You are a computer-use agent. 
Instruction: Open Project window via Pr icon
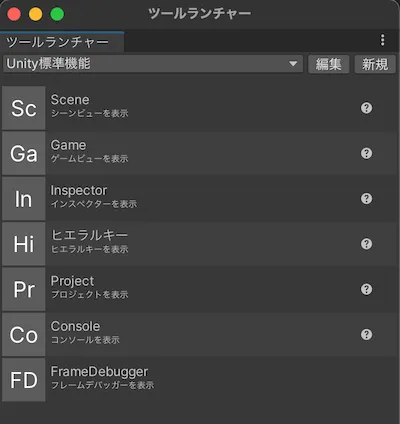click(24, 289)
